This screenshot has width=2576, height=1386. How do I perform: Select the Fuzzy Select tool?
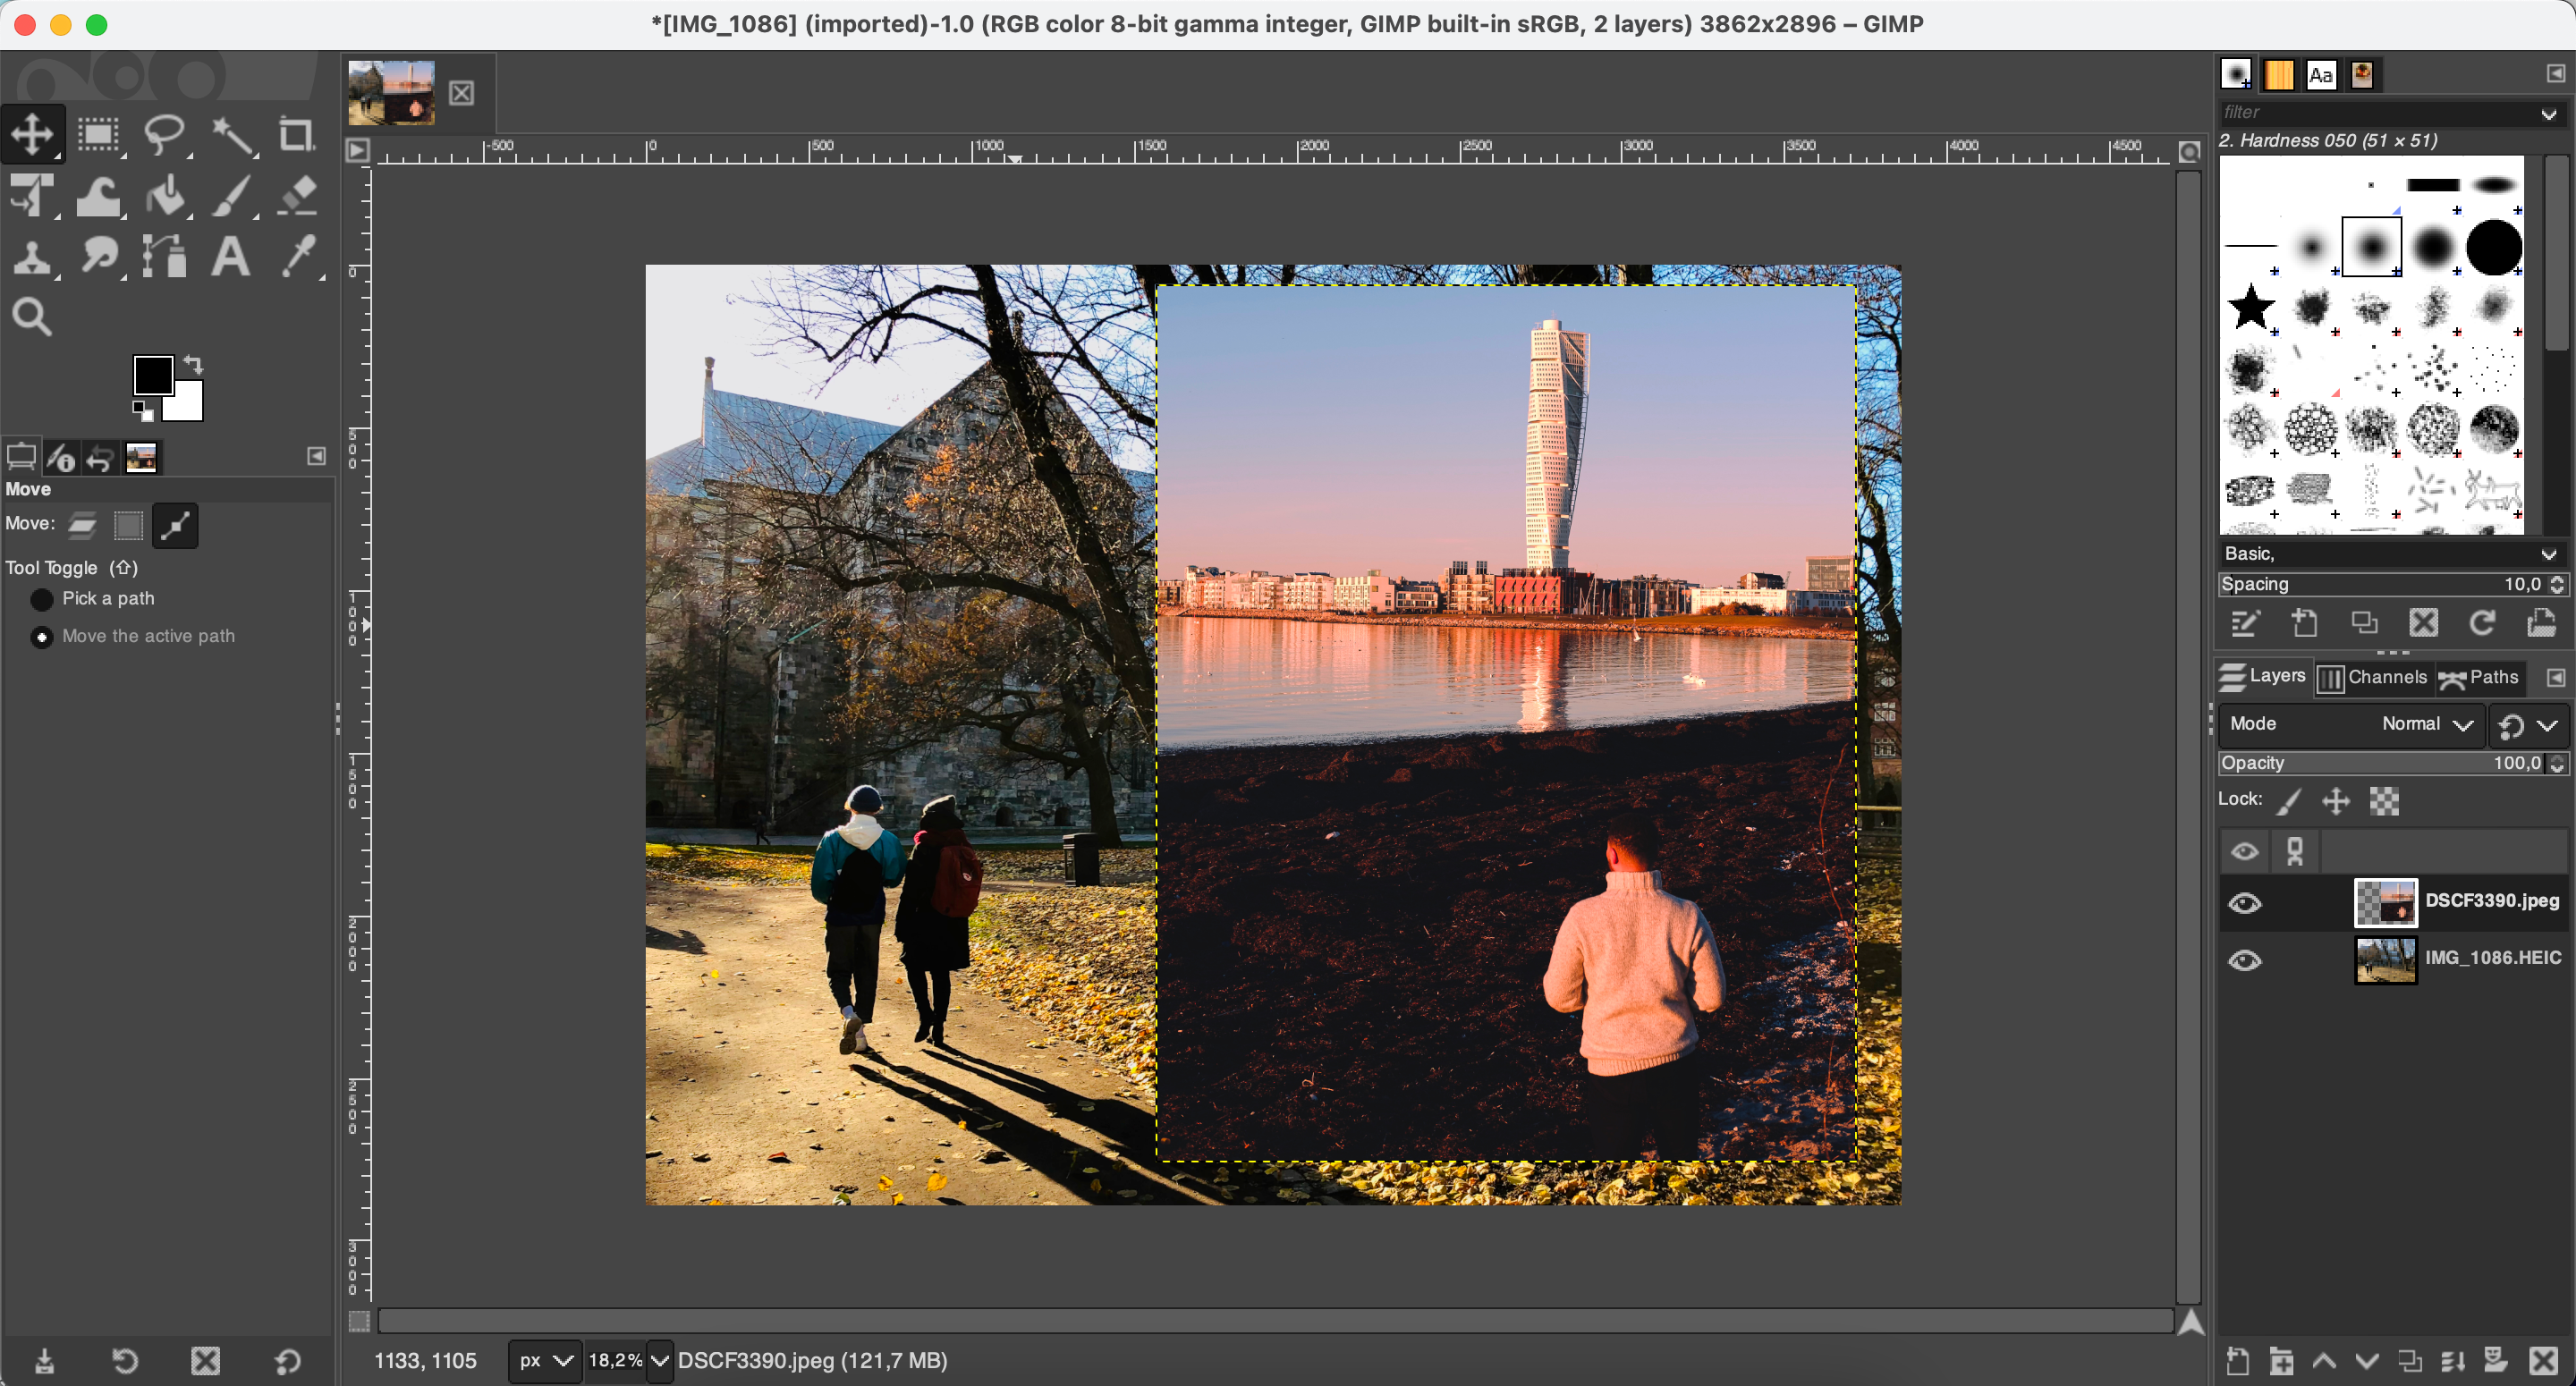pos(233,135)
